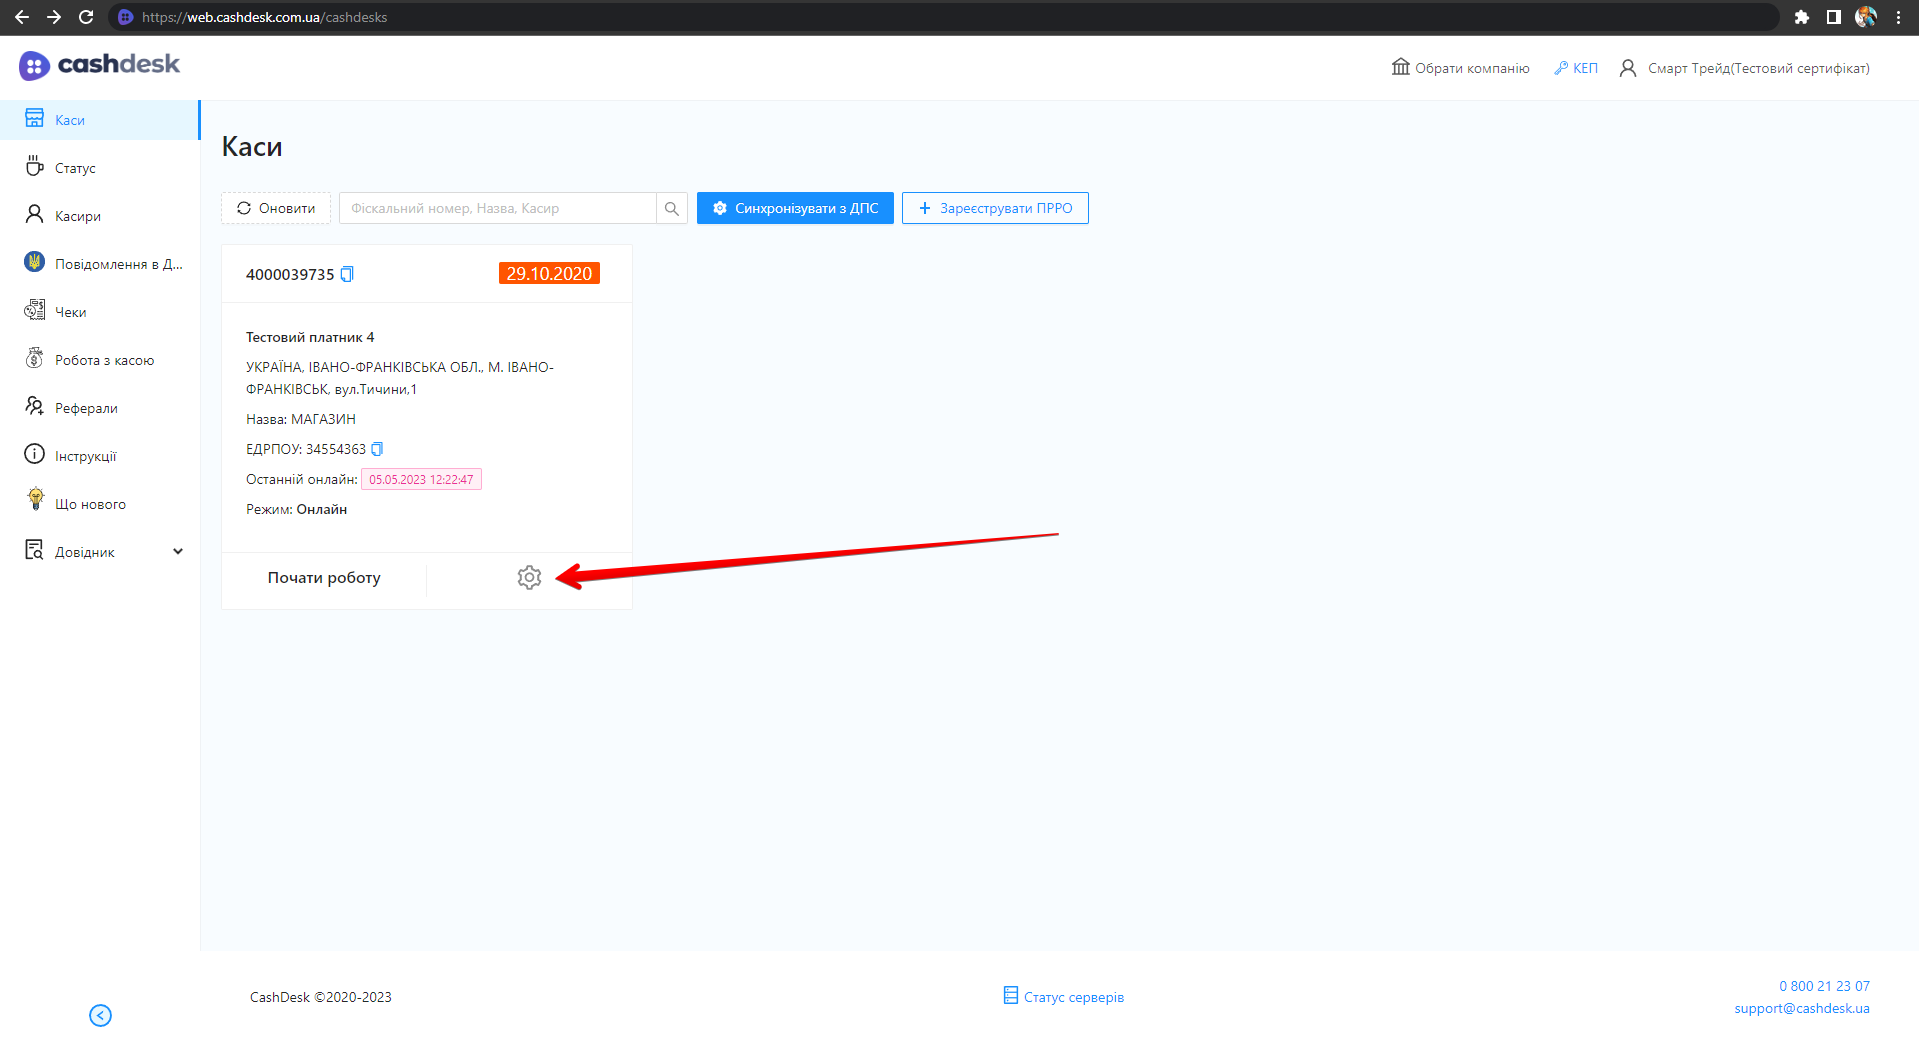The width and height of the screenshot is (1919, 1040).
Task: Click the search magnifier icon
Action: pyautogui.click(x=672, y=208)
